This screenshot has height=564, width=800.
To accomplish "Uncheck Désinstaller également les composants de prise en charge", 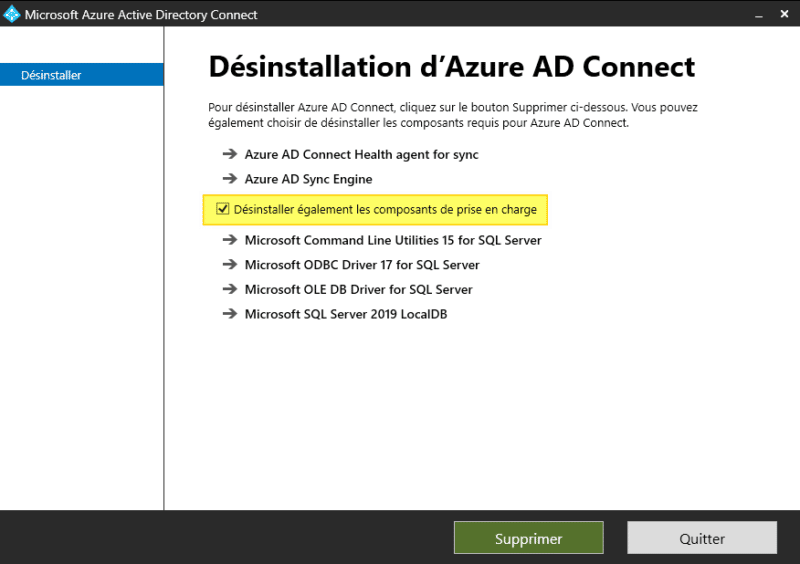I will click(222, 209).
